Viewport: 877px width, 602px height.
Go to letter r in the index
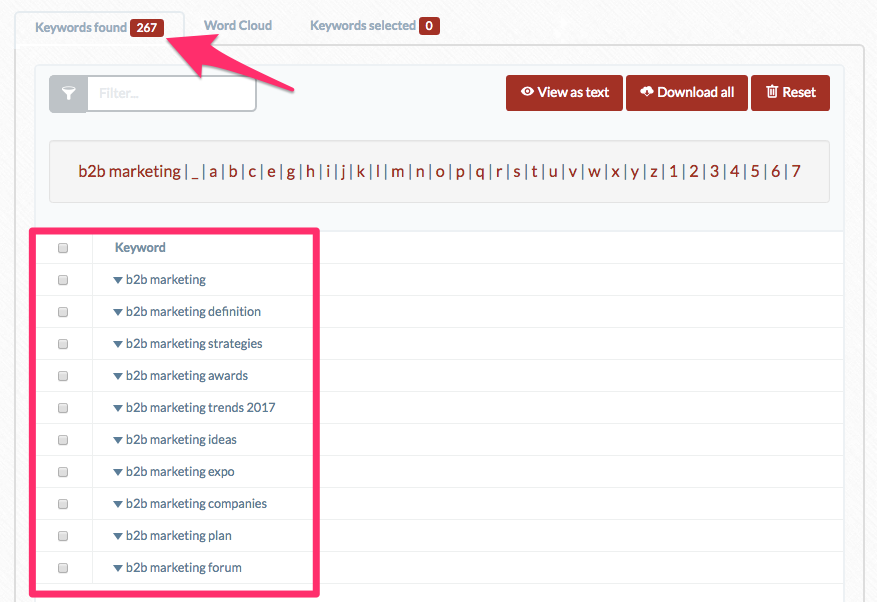pyautogui.click(x=499, y=172)
